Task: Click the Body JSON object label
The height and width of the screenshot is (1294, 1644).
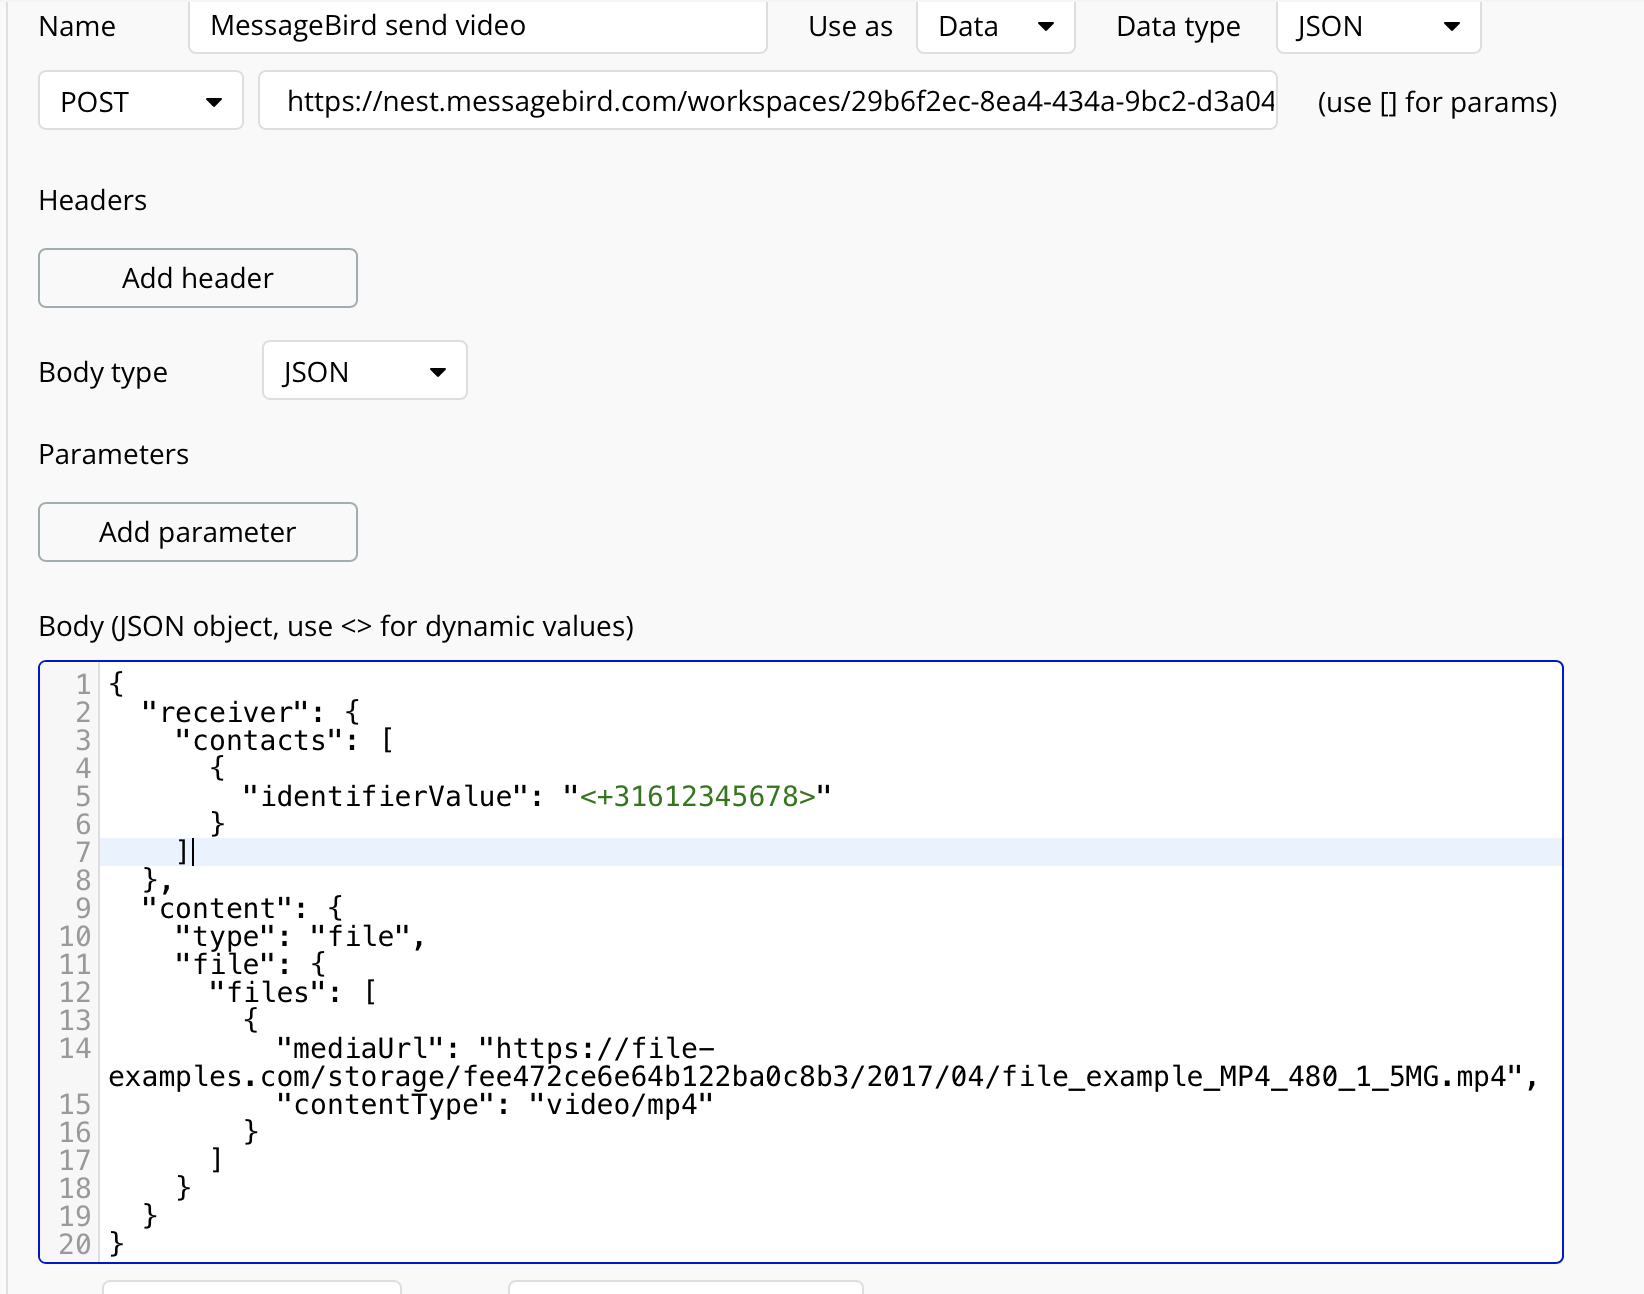Action: click(x=336, y=626)
